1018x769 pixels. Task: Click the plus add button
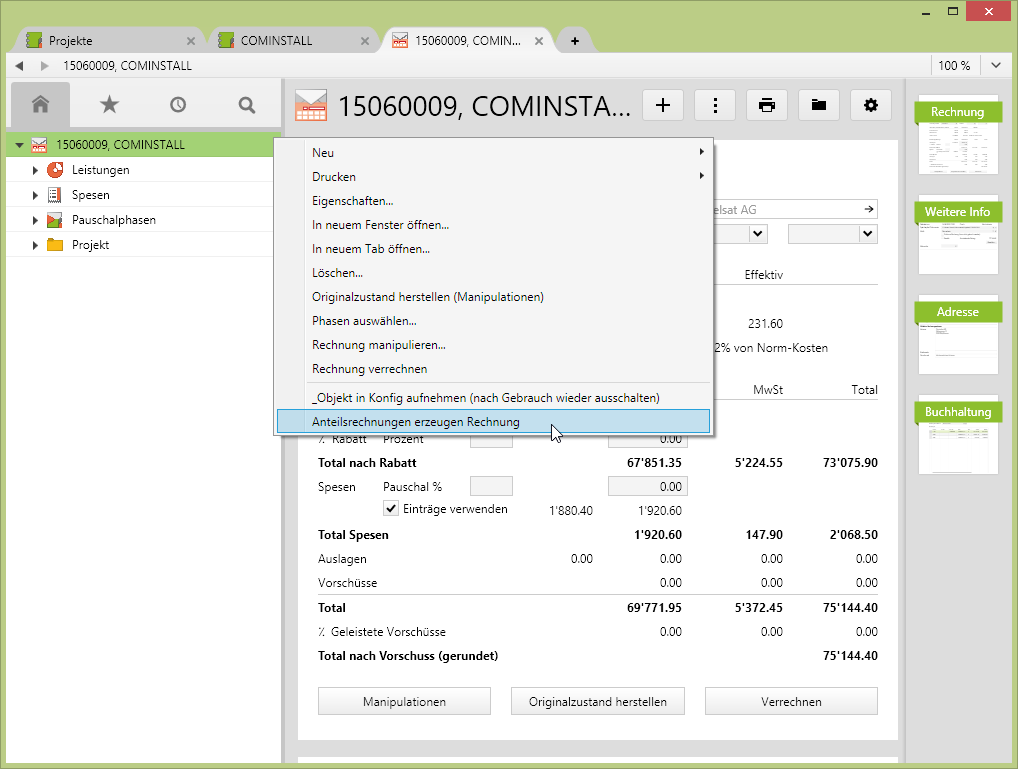click(x=662, y=105)
